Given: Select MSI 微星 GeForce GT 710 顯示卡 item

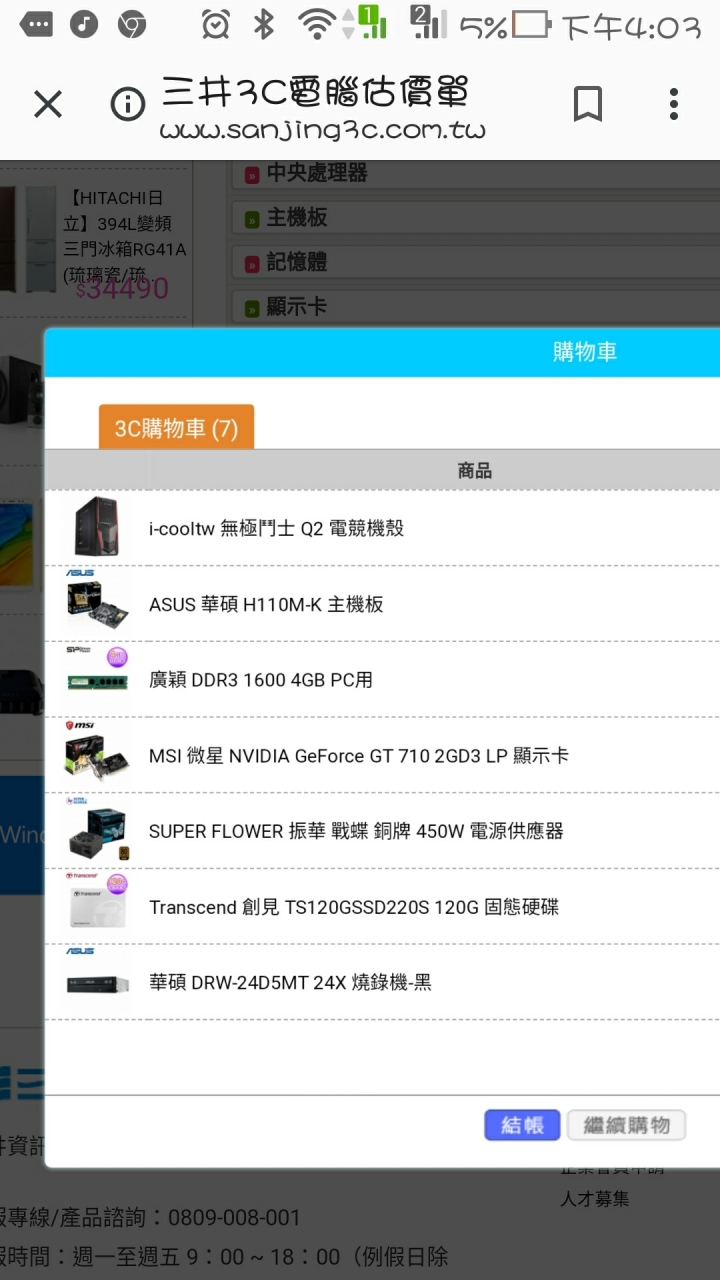Looking at the screenshot, I should coord(359,756).
